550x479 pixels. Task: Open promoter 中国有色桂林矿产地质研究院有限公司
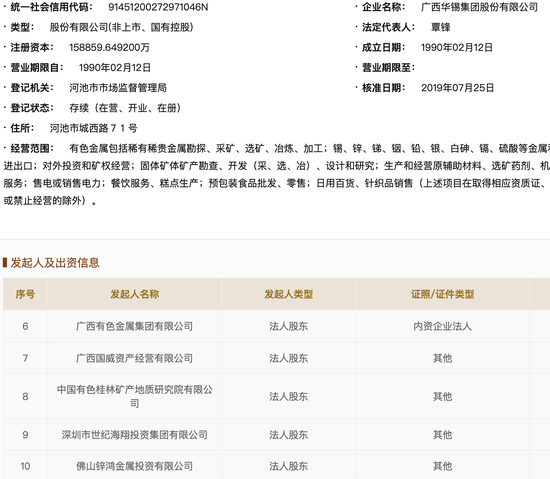(135, 396)
